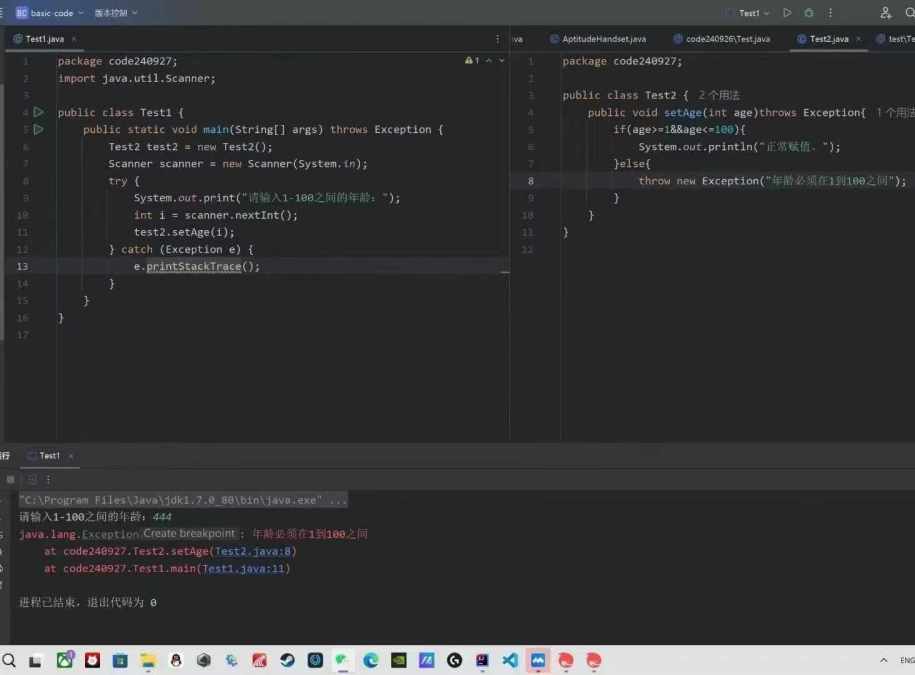Start debugging with the bug icon

tap(809, 12)
